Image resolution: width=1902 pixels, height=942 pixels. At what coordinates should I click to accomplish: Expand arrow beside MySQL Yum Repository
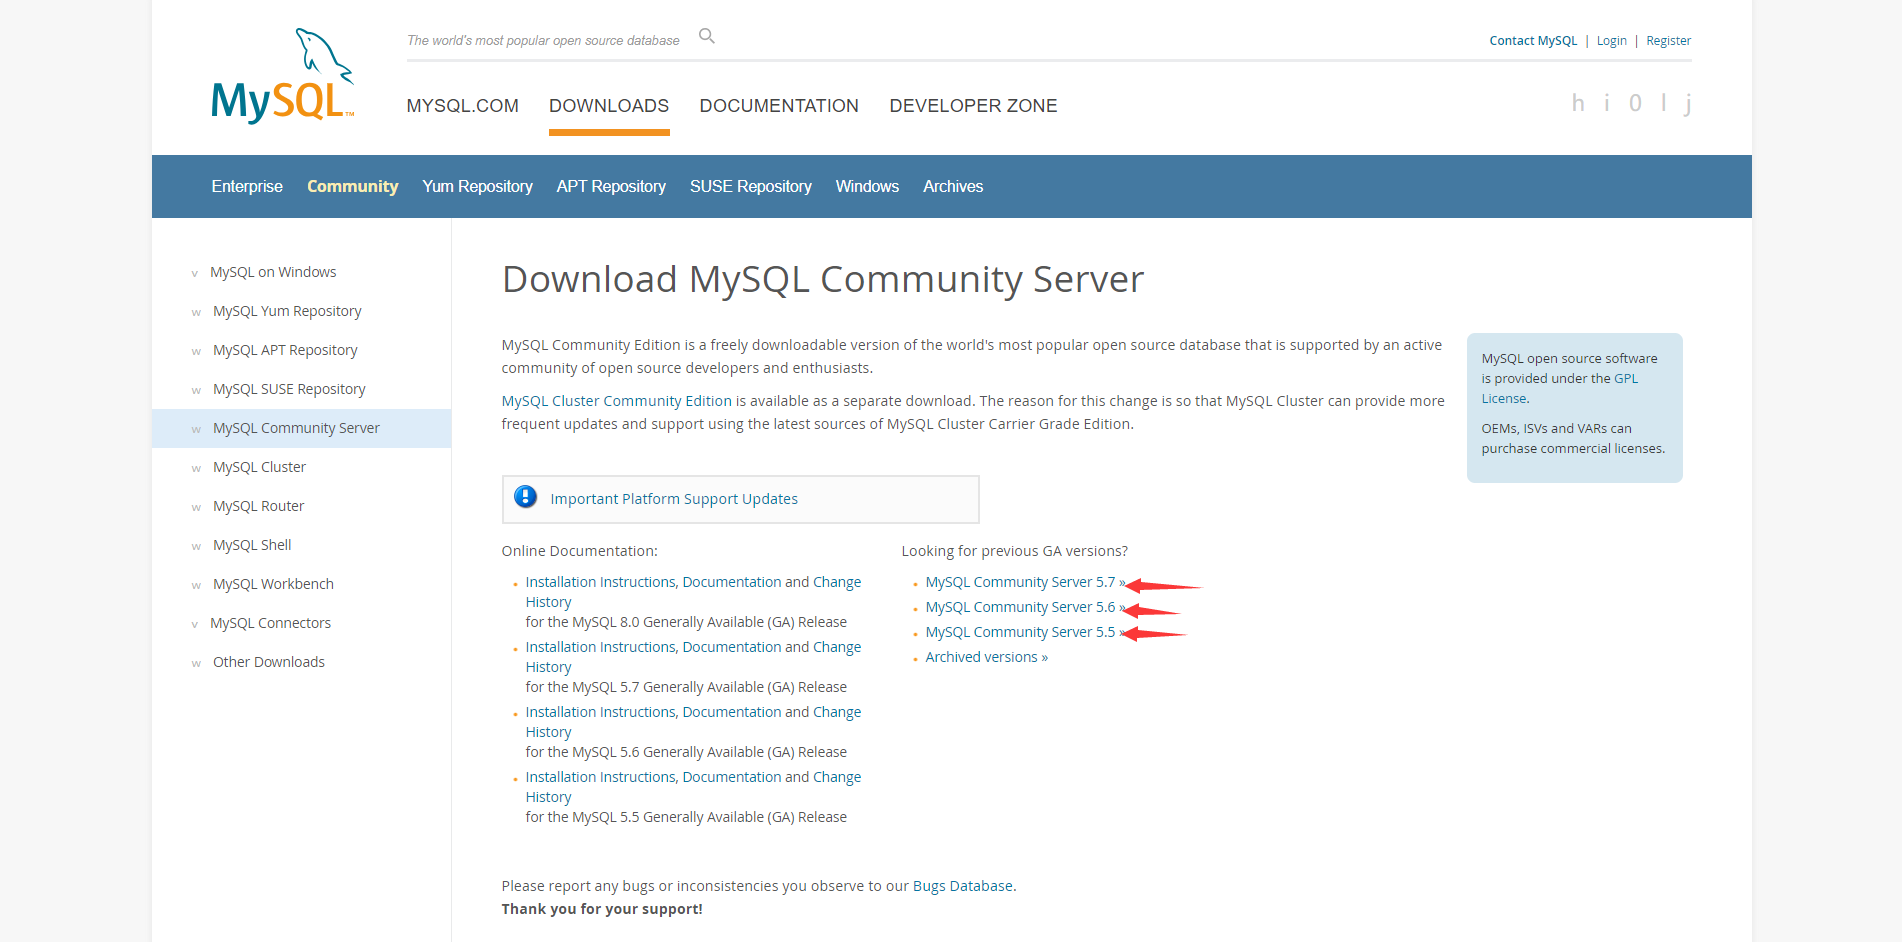point(196,312)
